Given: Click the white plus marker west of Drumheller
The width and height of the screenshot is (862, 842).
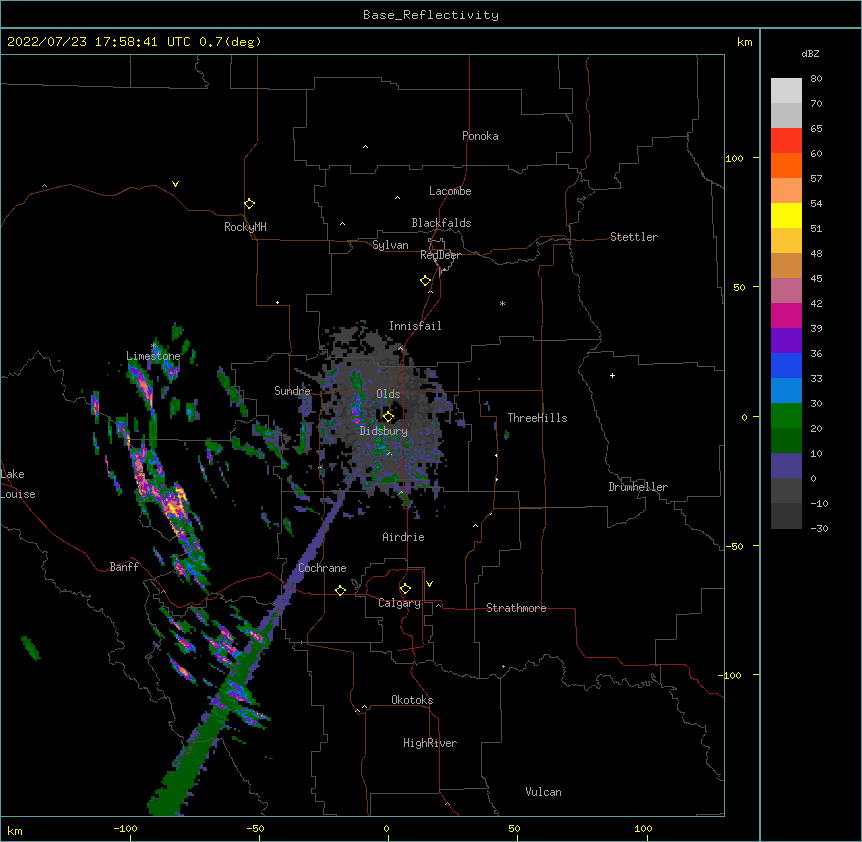Looking at the screenshot, I should tap(612, 375).
